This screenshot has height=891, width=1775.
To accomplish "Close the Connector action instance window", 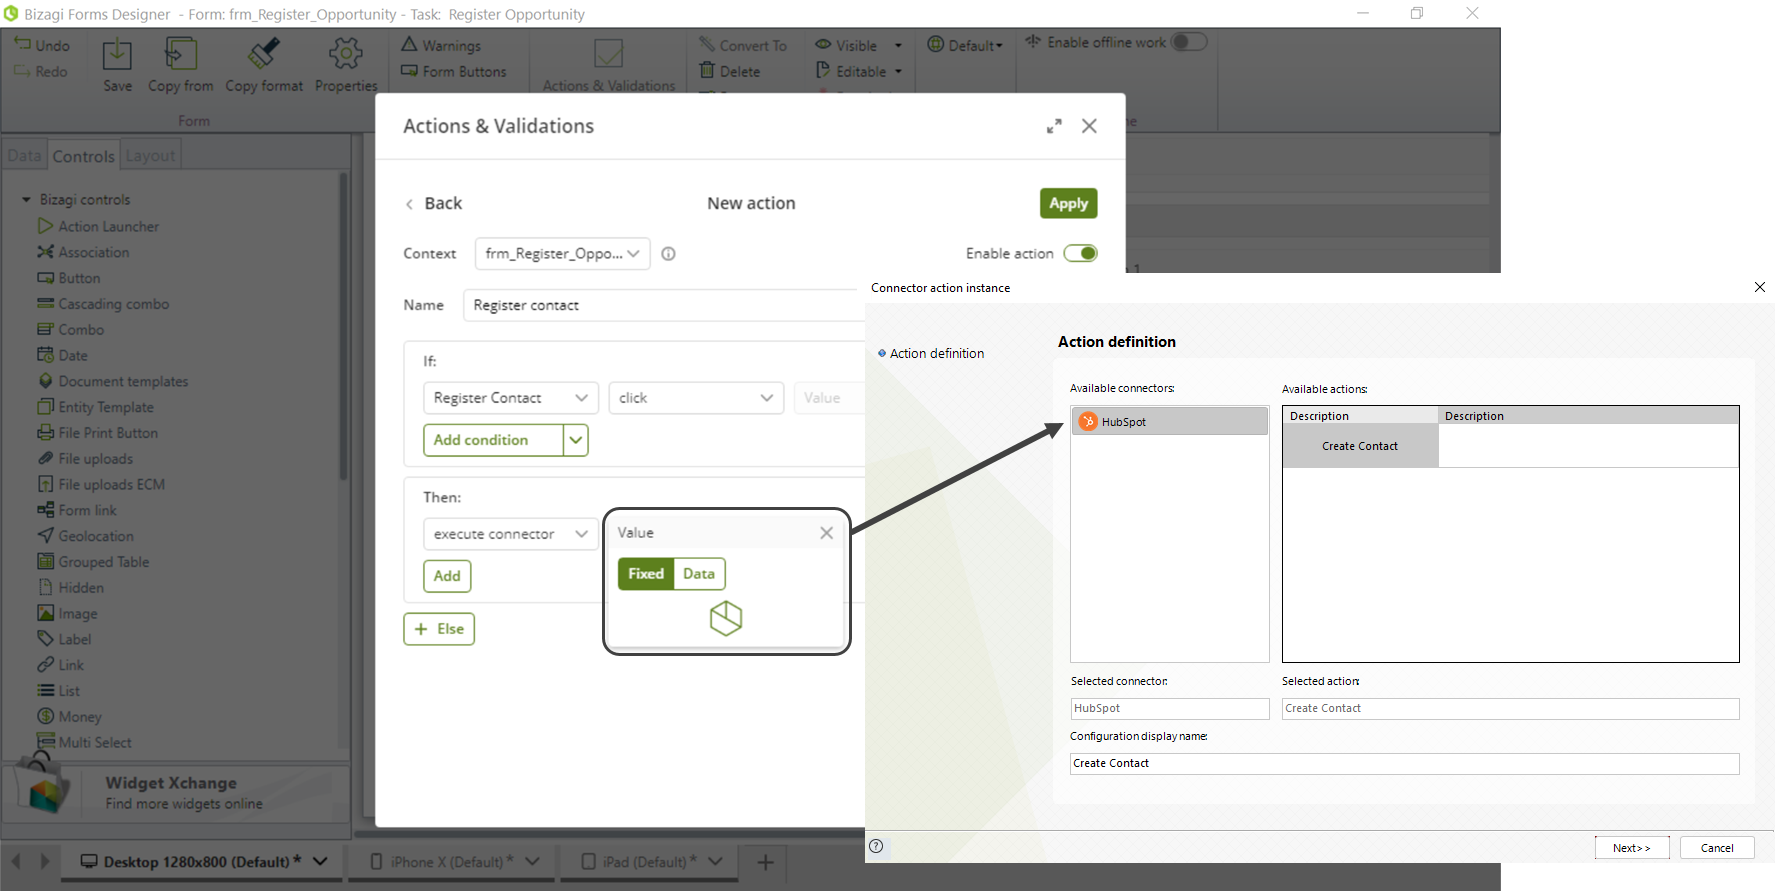I will click(1760, 287).
